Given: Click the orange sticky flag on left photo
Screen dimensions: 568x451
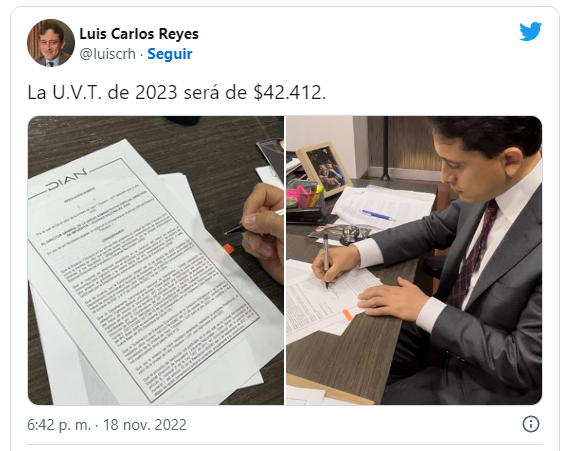Looking at the screenshot, I should click(x=228, y=249).
